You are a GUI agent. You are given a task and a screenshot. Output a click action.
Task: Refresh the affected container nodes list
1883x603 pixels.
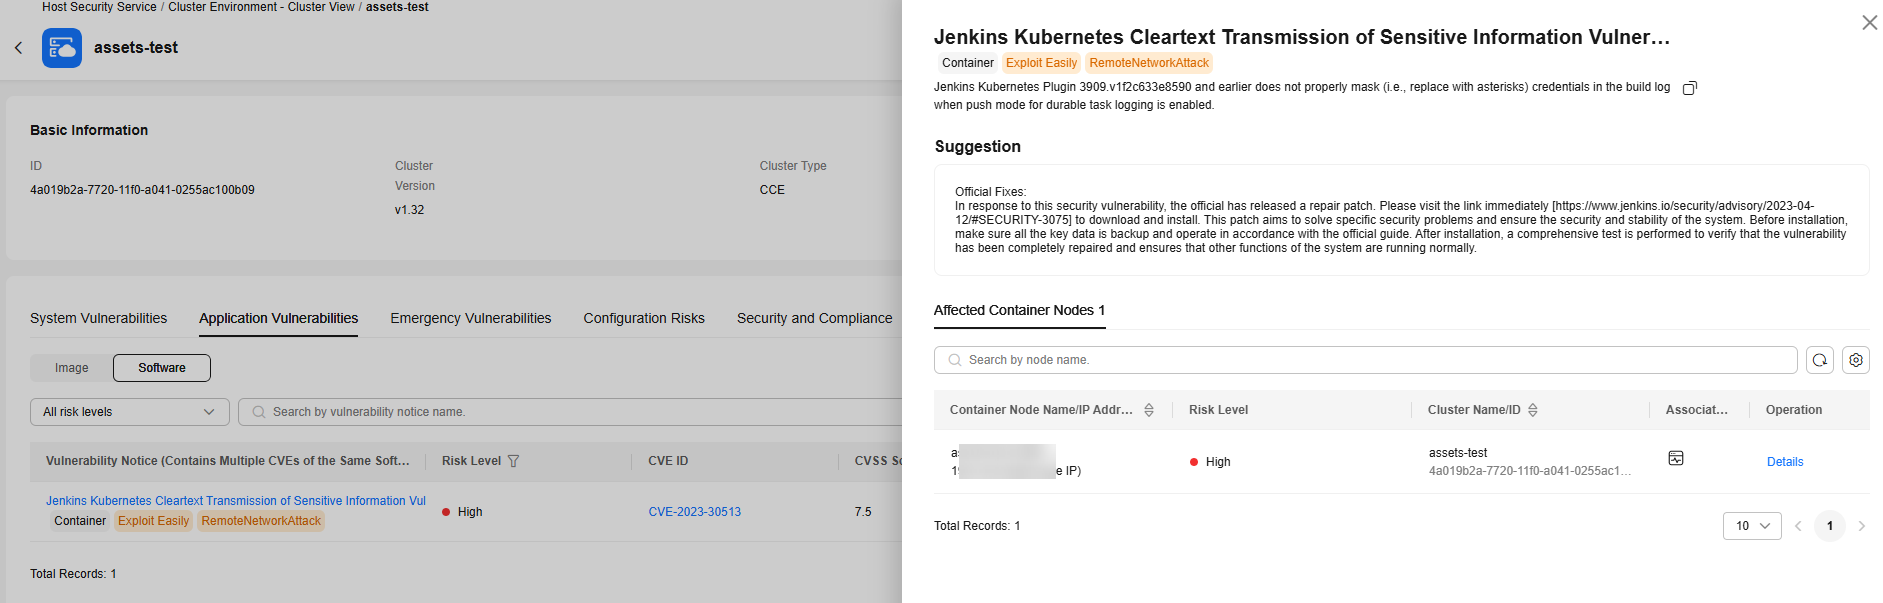1820,360
